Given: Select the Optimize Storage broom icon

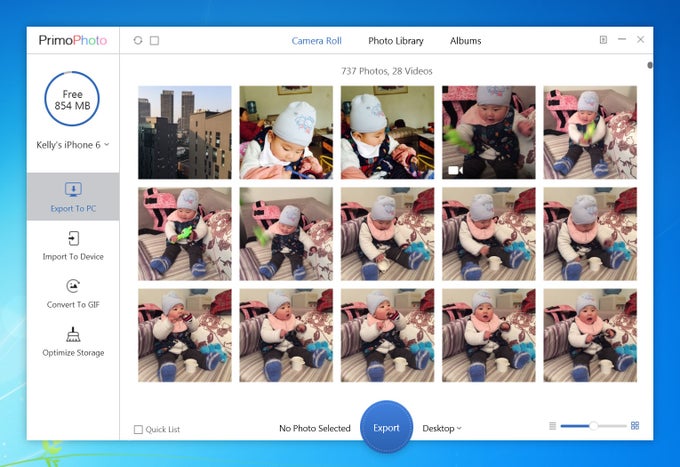Looking at the screenshot, I should tap(73, 334).
